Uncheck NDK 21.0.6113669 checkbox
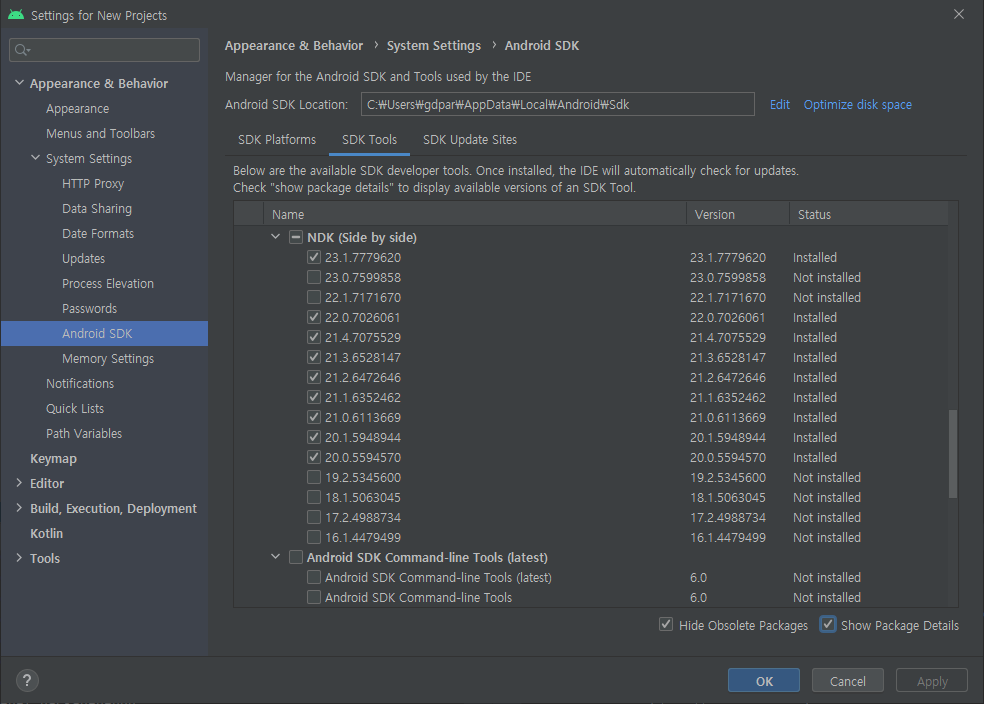Screen dimensions: 984x704 (x=314, y=417)
